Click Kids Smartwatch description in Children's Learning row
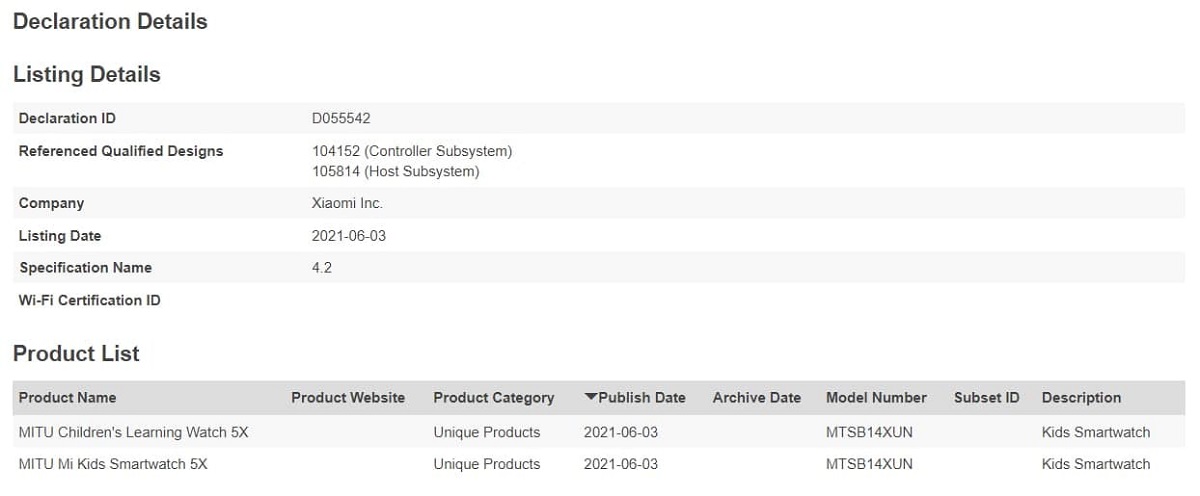 tap(1096, 433)
